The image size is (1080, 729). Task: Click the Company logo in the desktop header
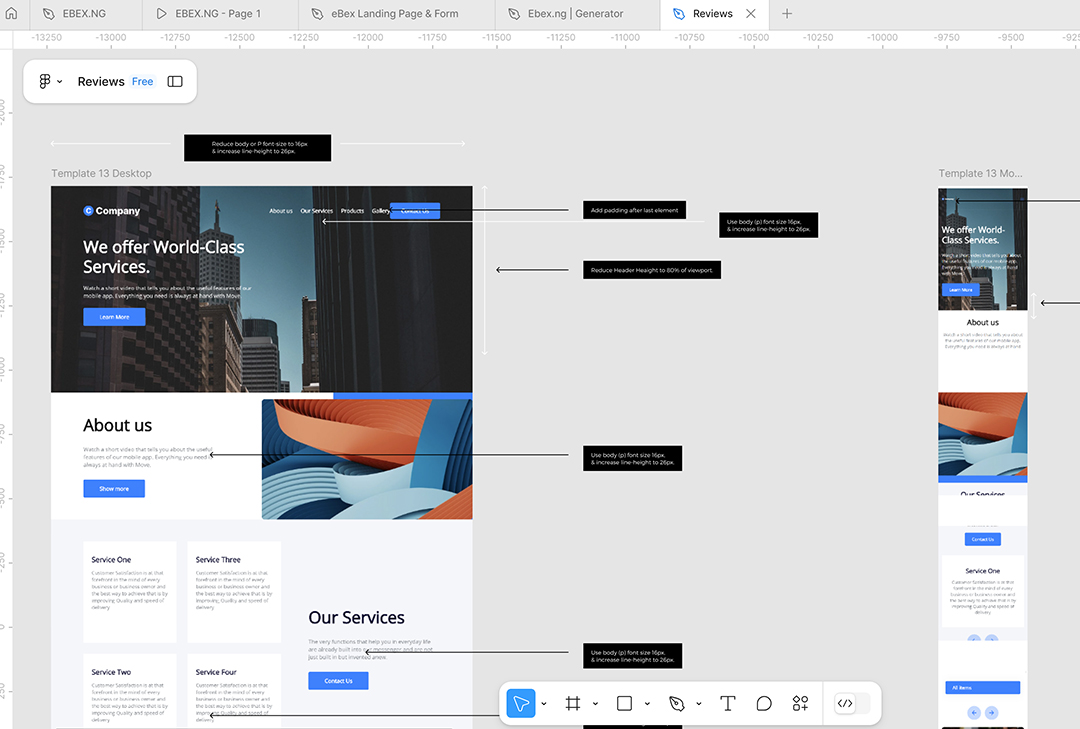point(112,211)
